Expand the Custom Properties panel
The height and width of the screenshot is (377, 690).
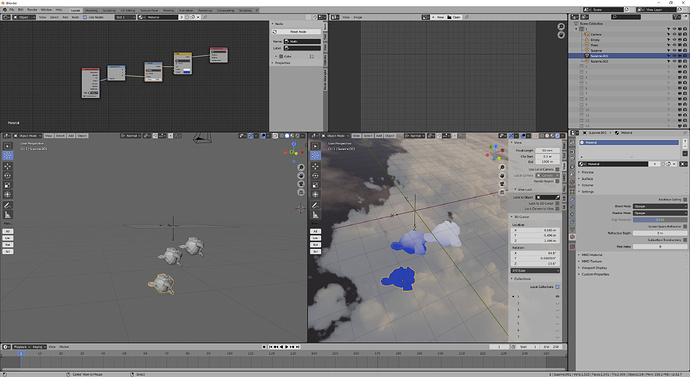coord(595,274)
